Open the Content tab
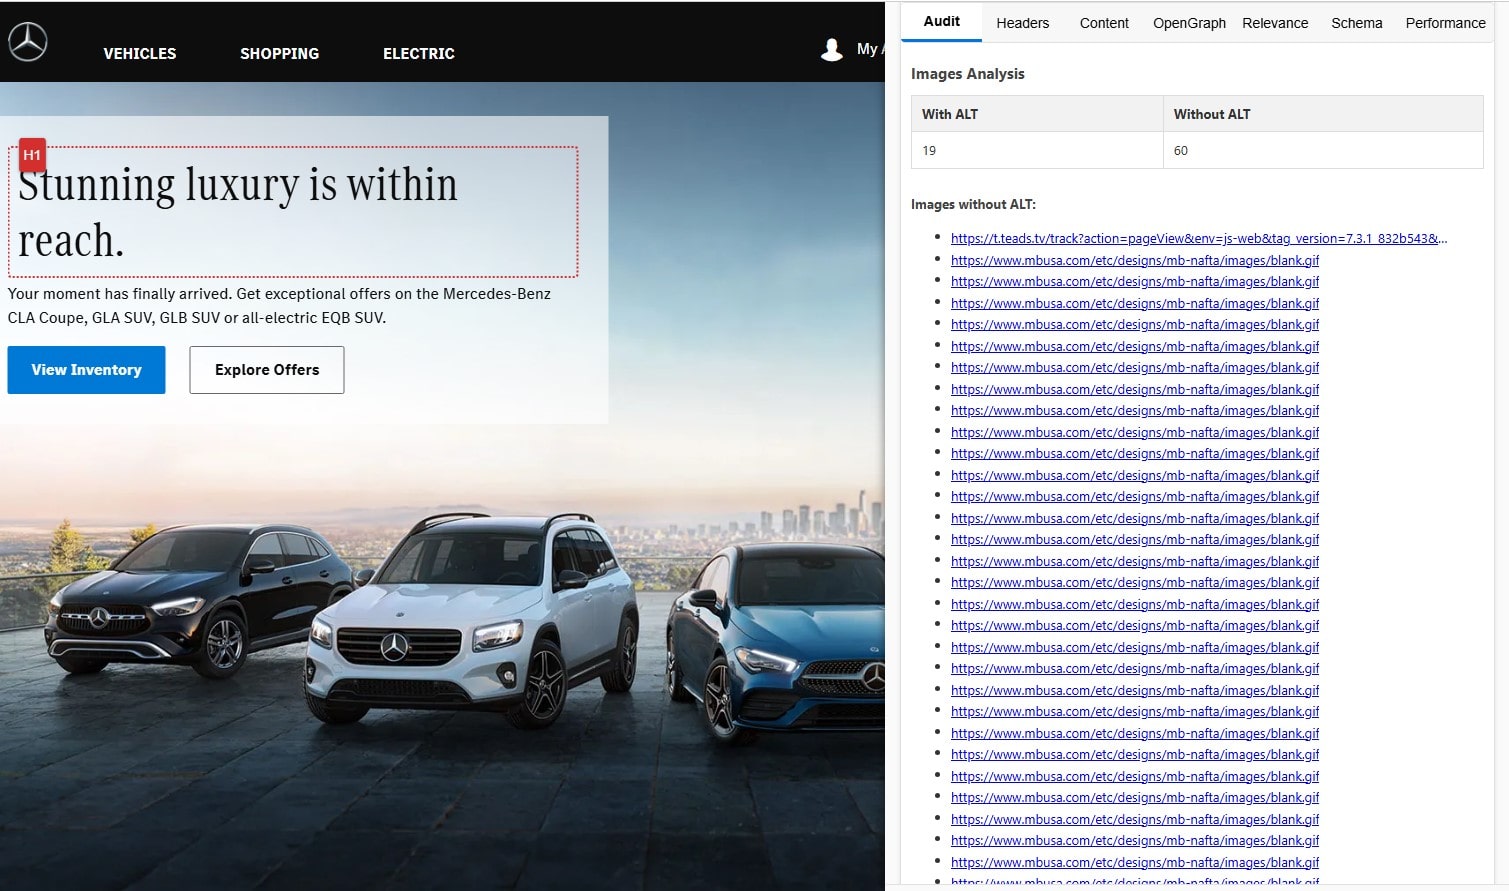Image resolution: width=1509 pixels, height=891 pixels. 1103,23
